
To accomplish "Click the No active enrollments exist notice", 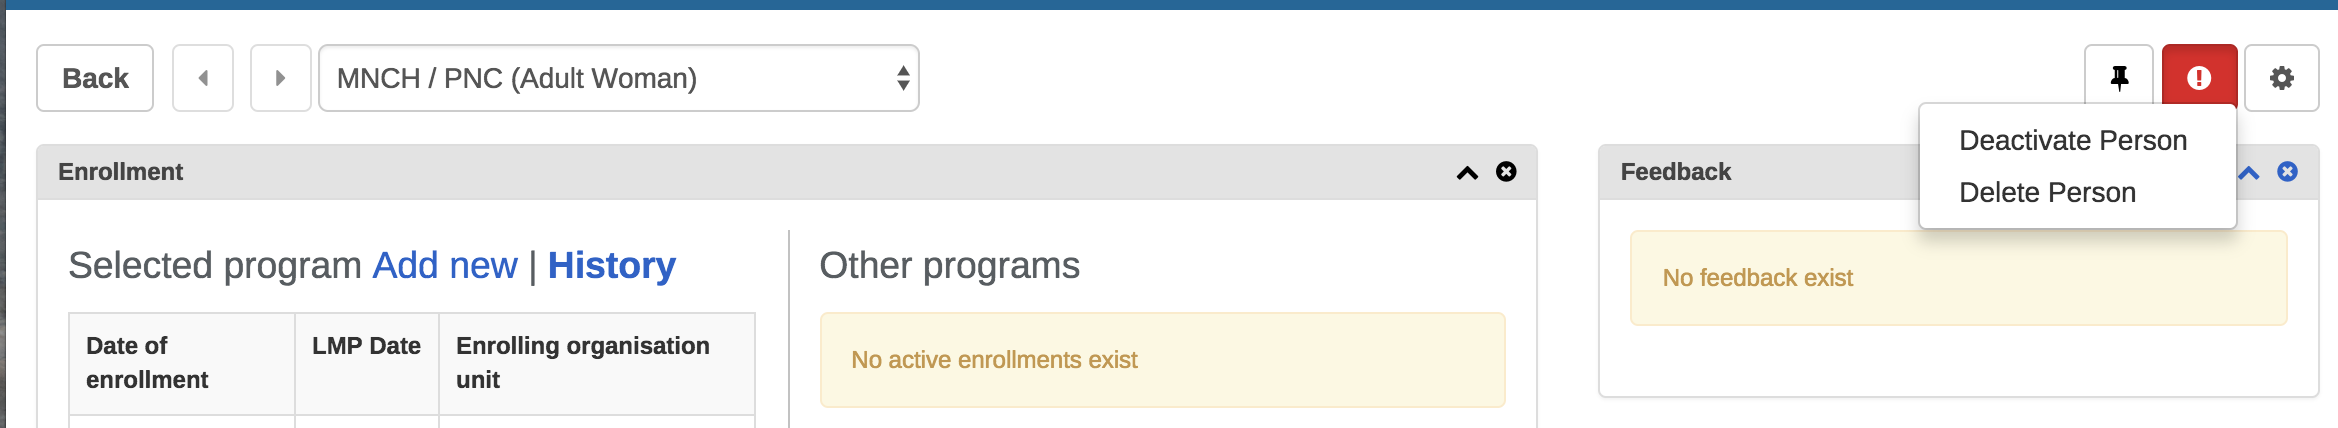I will pyautogui.click(x=994, y=360).
